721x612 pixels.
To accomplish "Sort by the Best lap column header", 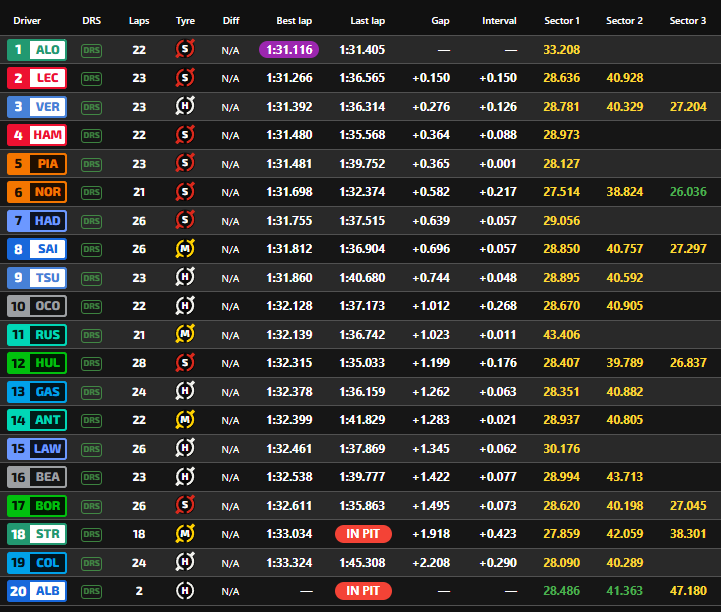I will 293,20.
